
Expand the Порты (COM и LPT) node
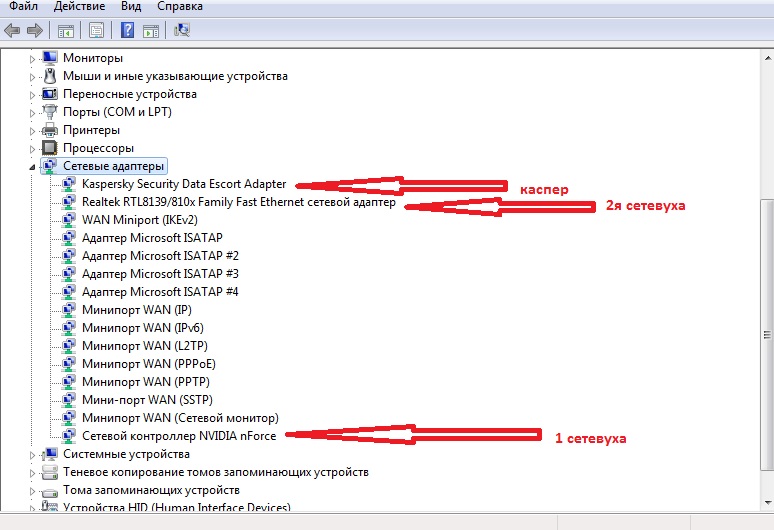32,113
